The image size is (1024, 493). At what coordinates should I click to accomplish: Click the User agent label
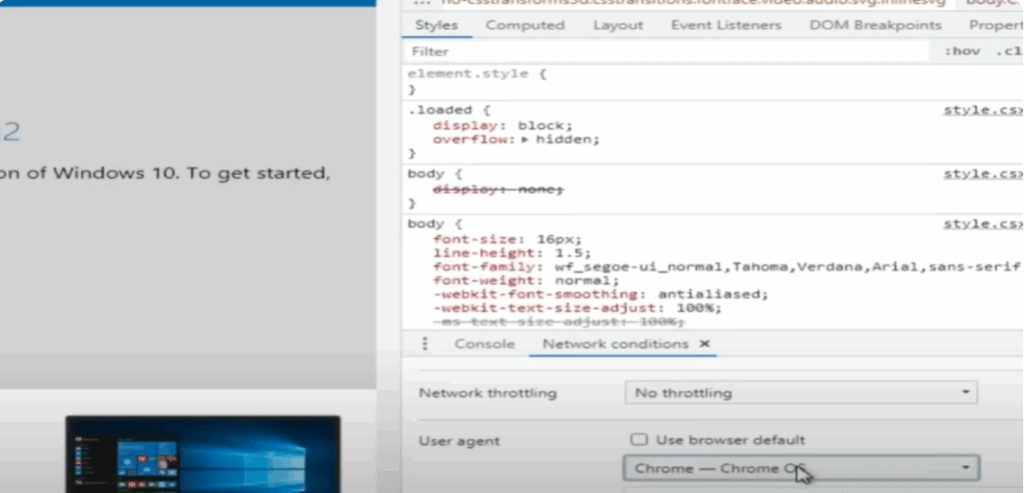pos(459,441)
